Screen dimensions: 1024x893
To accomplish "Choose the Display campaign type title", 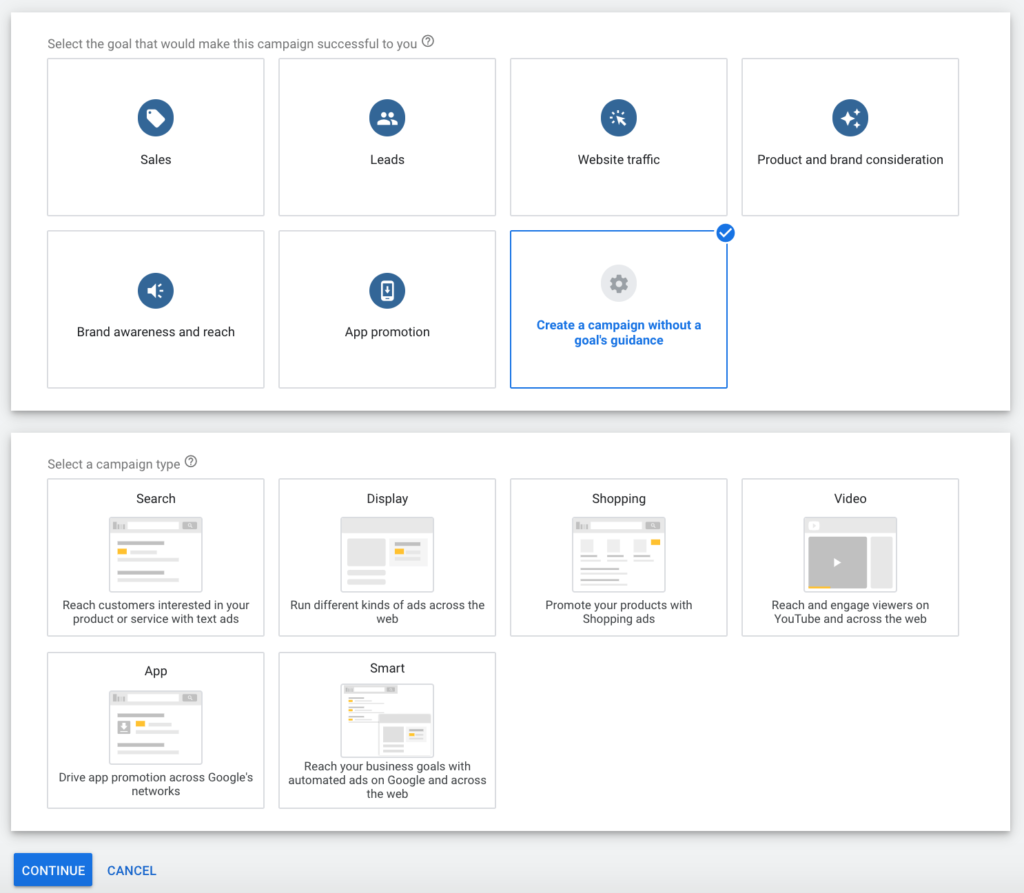I will pyautogui.click(x=387, y=498).
